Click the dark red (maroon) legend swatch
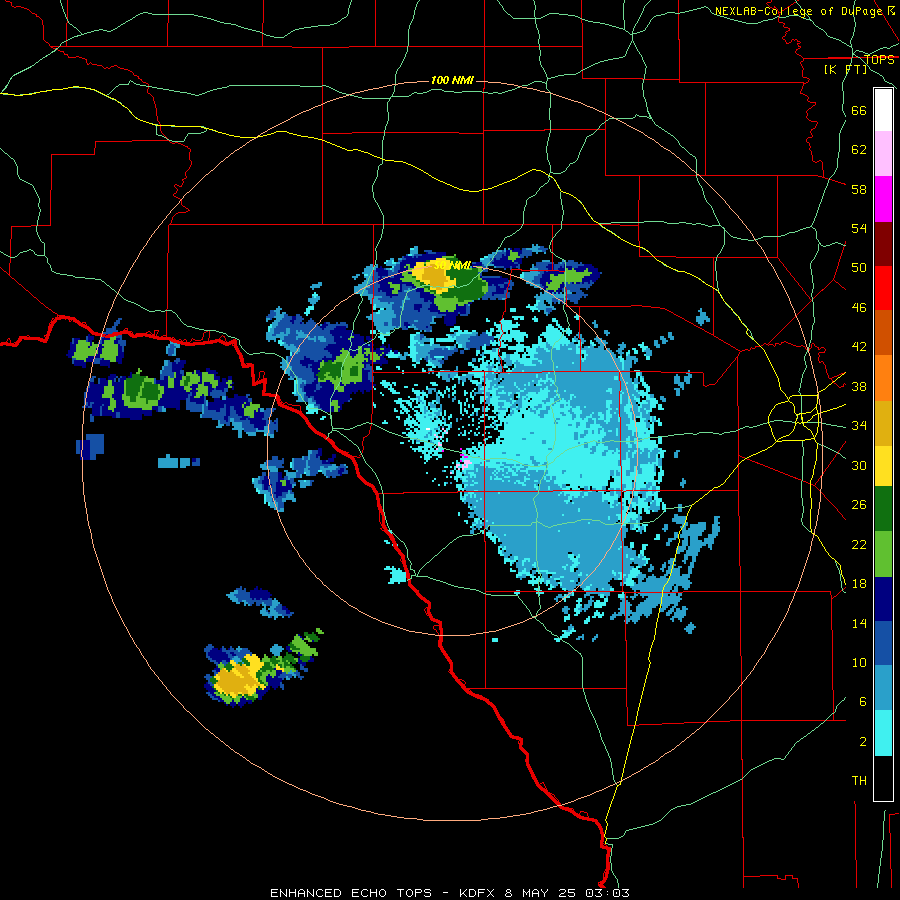The image size is (900, 900). 883,243
